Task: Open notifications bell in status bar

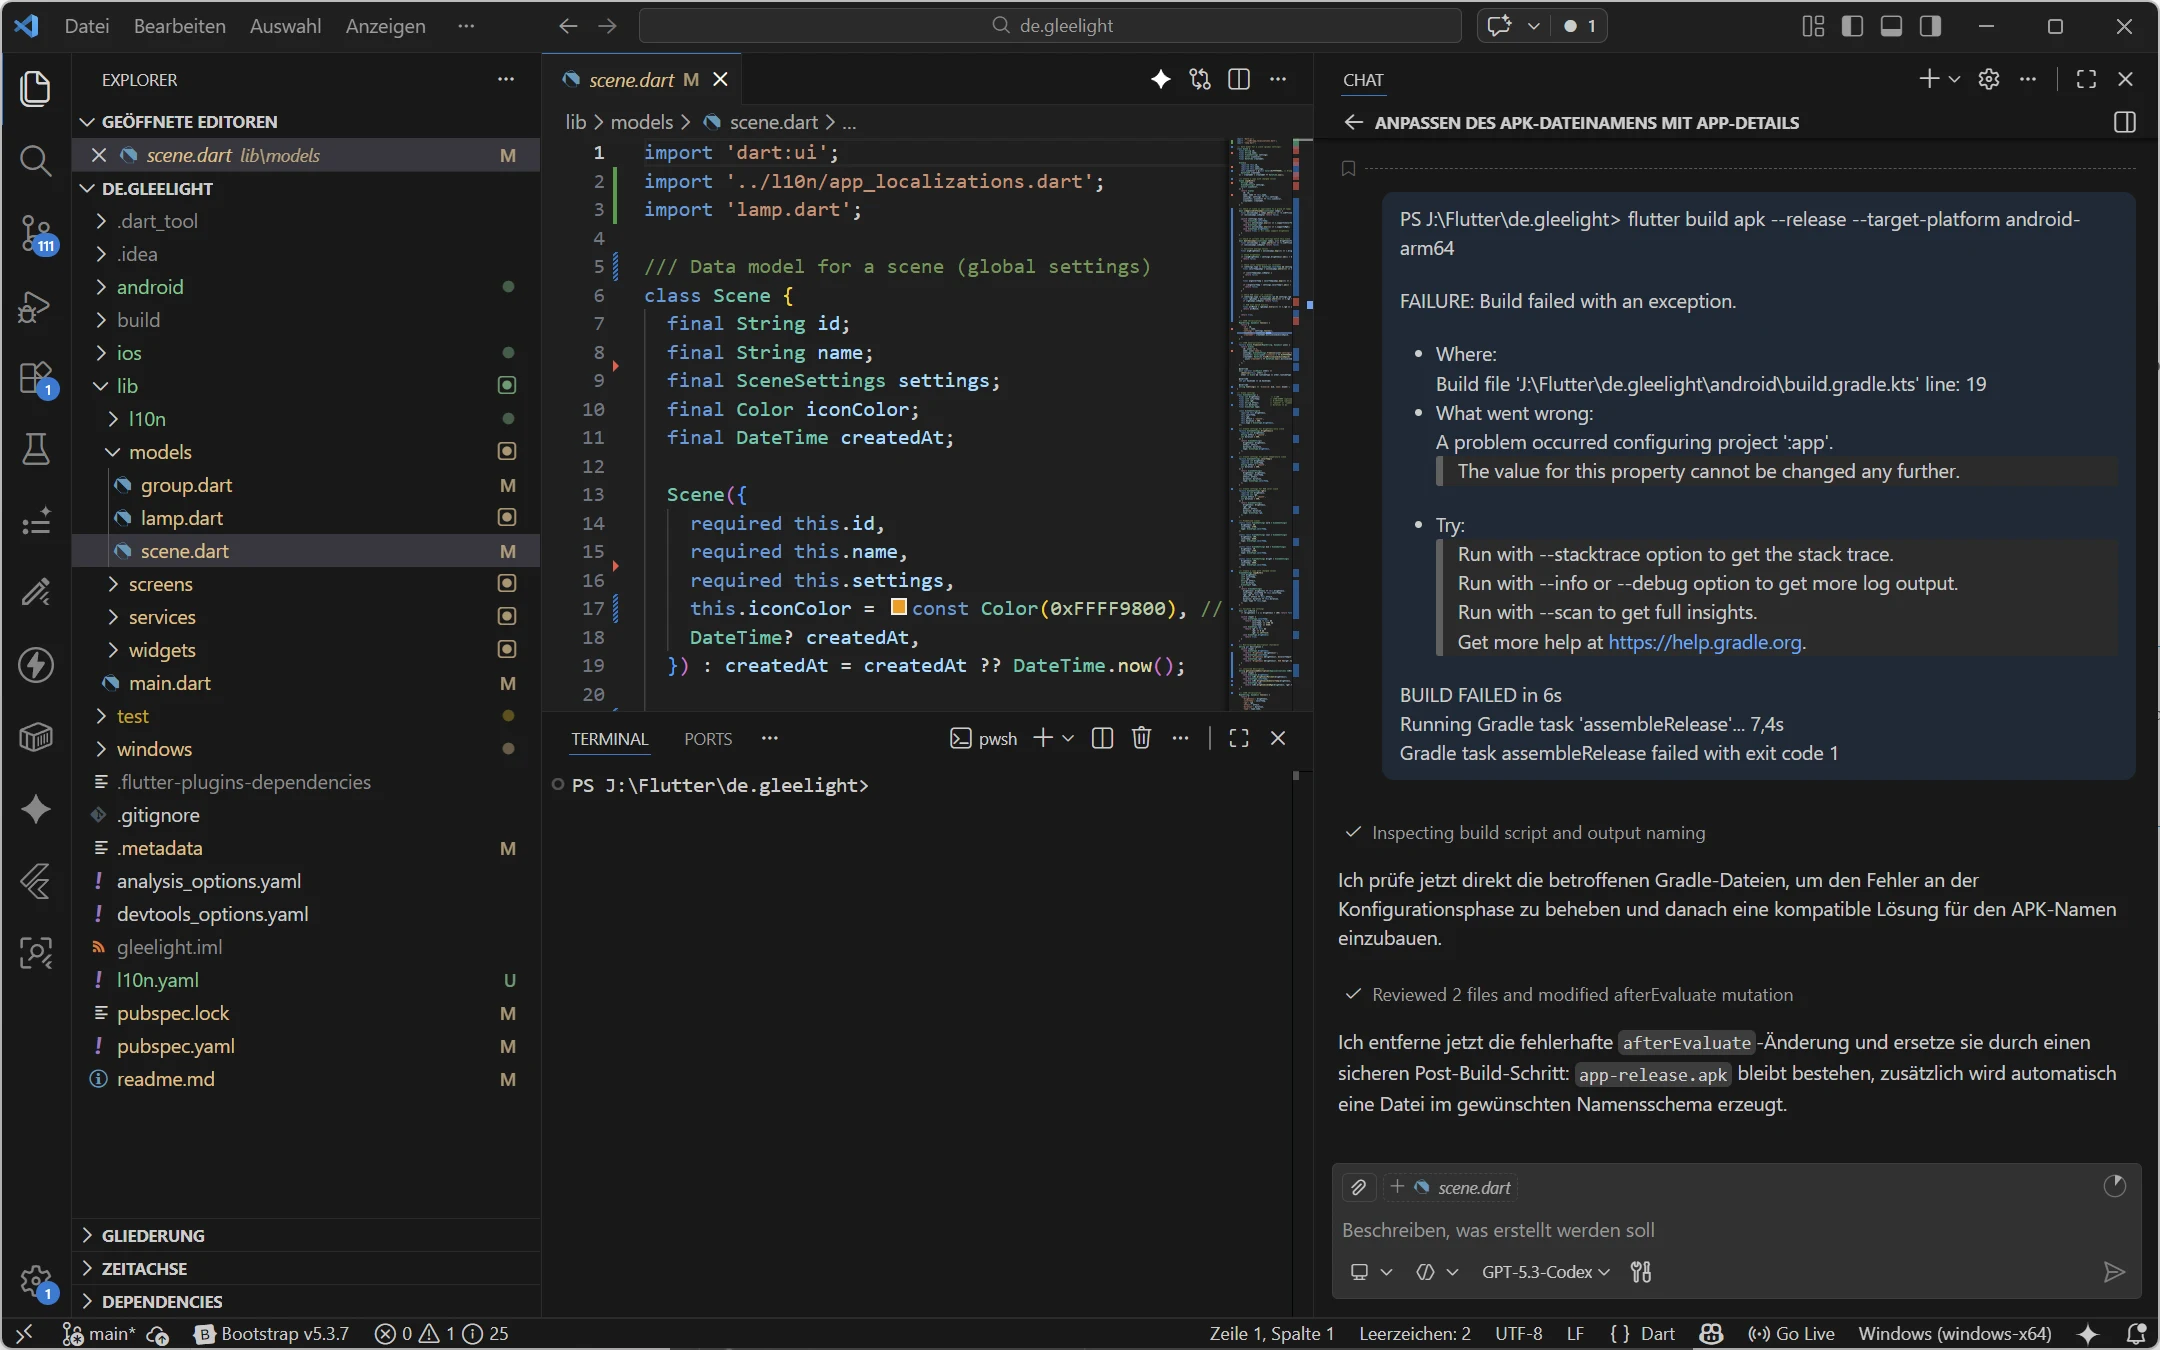Action: tap(2136, 1333)
